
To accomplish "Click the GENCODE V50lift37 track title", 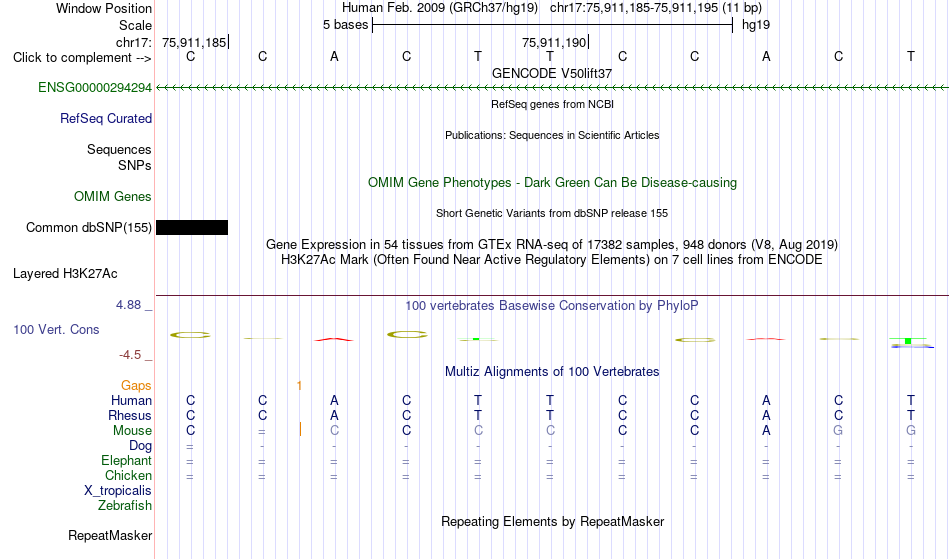I will tap(552, 73).
